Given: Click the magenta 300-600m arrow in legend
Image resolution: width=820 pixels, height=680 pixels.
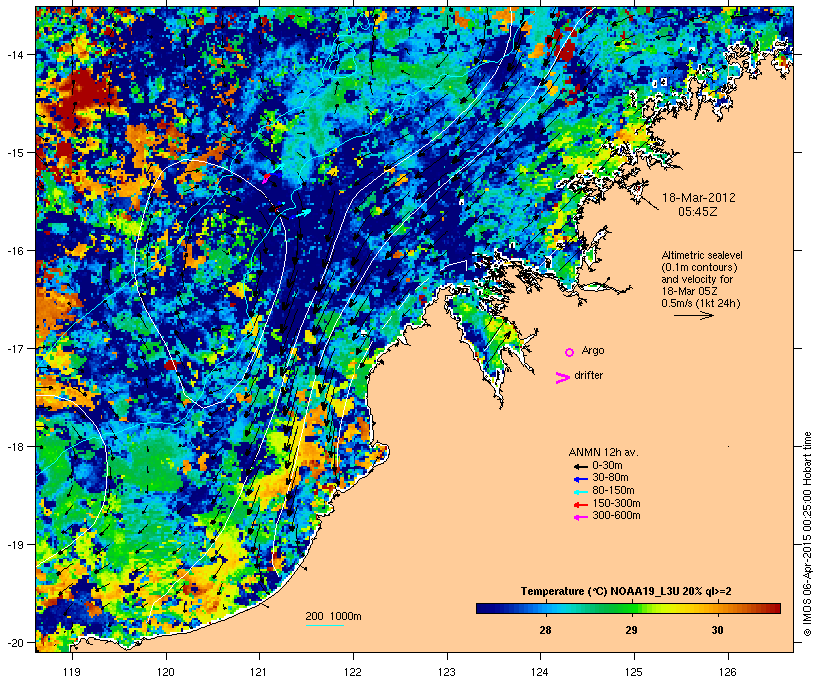Looking at the screenshot, I should click(580, 517).
